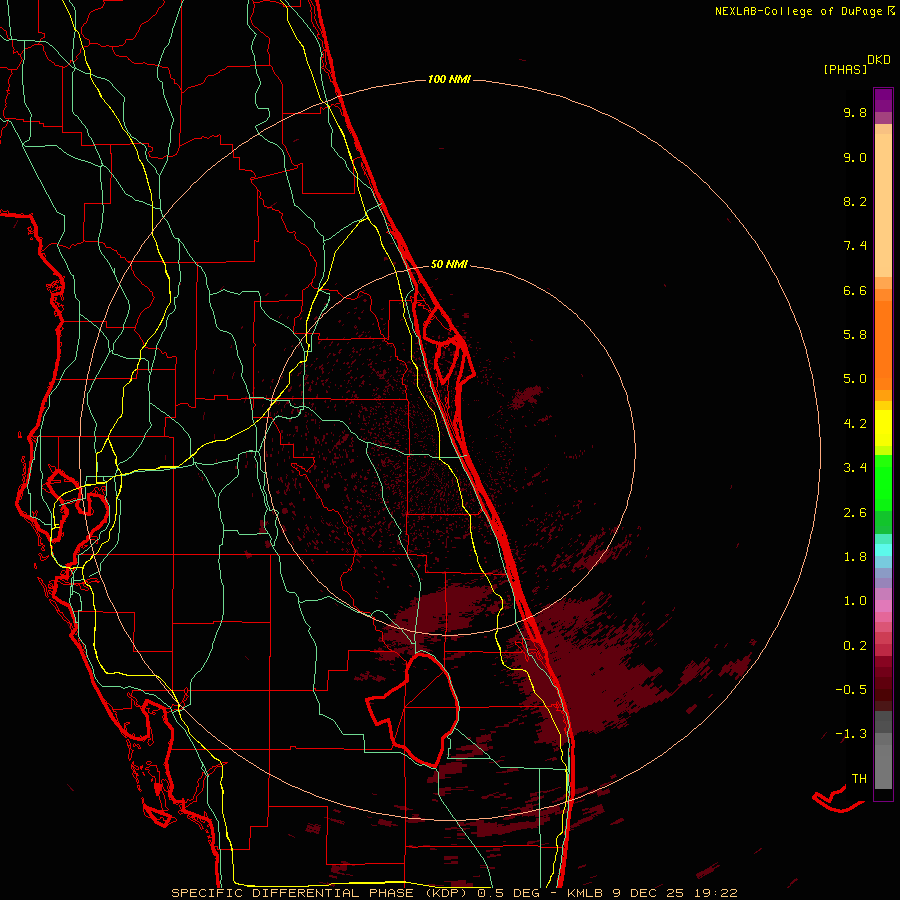Click the 6.6 legend value

855,290
